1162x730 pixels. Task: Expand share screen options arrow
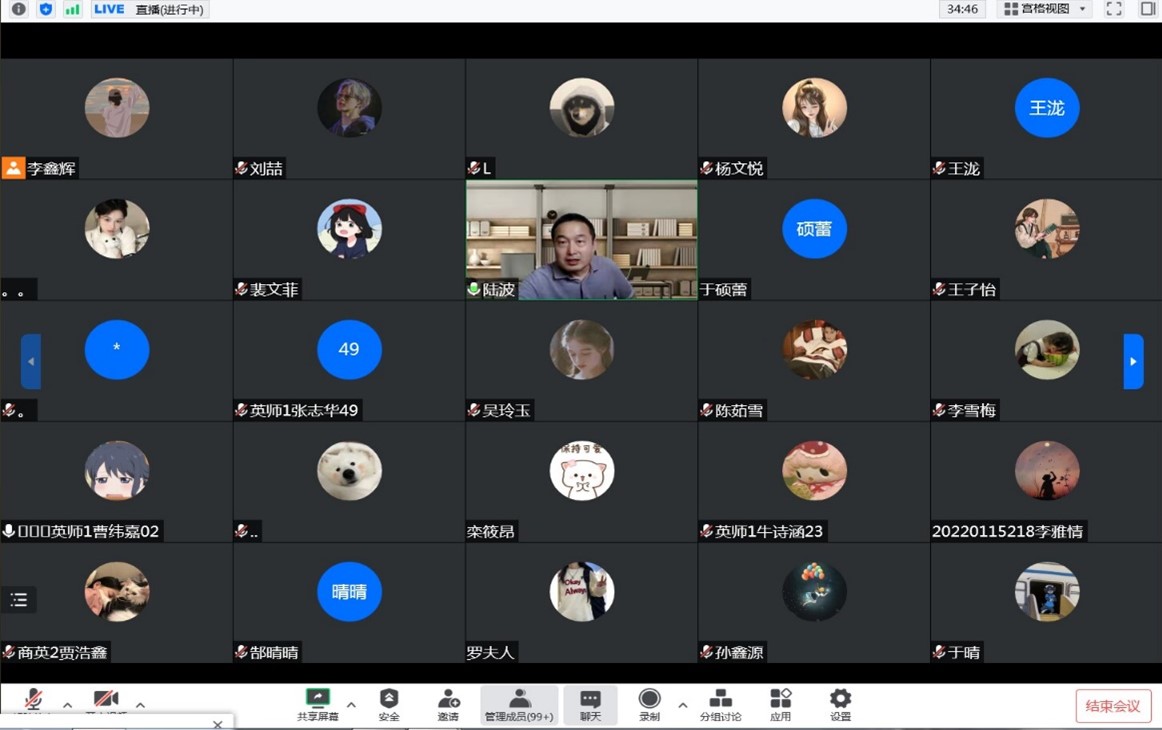pos(351,705)
